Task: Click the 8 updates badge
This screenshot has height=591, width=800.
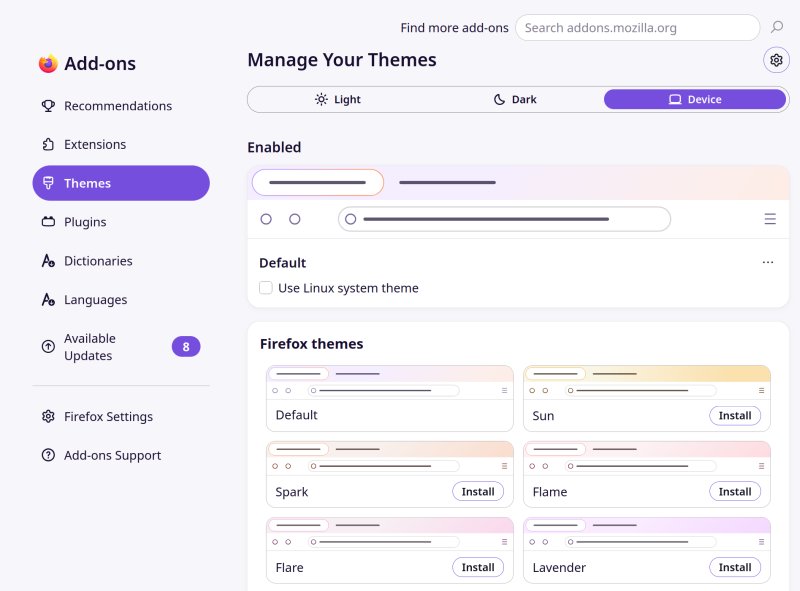Action: tap(186, 347)
